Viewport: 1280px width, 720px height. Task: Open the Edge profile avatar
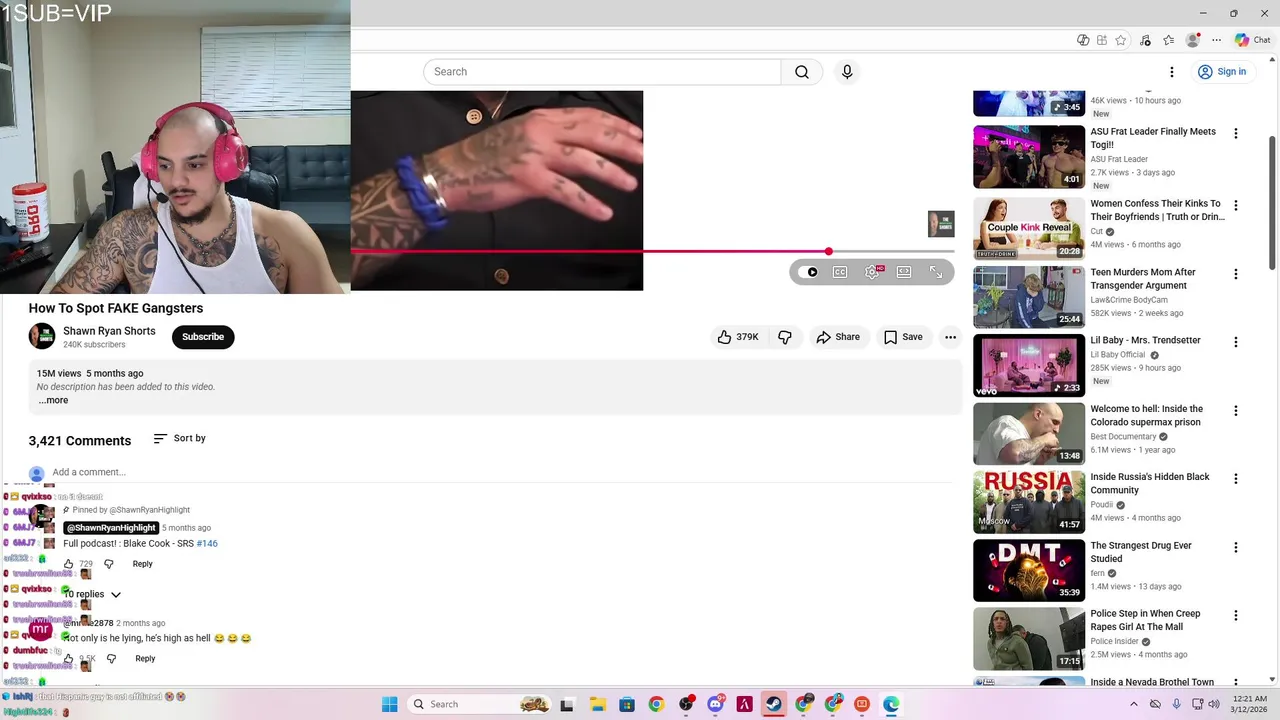[x=1192, y=40]
